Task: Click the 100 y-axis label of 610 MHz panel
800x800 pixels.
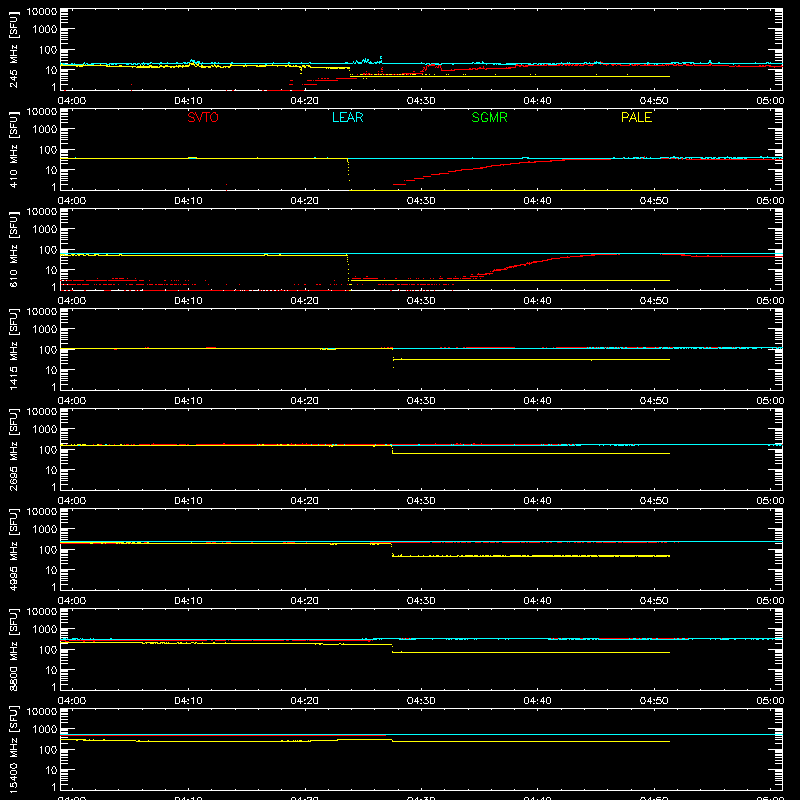Action: pos(48,250)
